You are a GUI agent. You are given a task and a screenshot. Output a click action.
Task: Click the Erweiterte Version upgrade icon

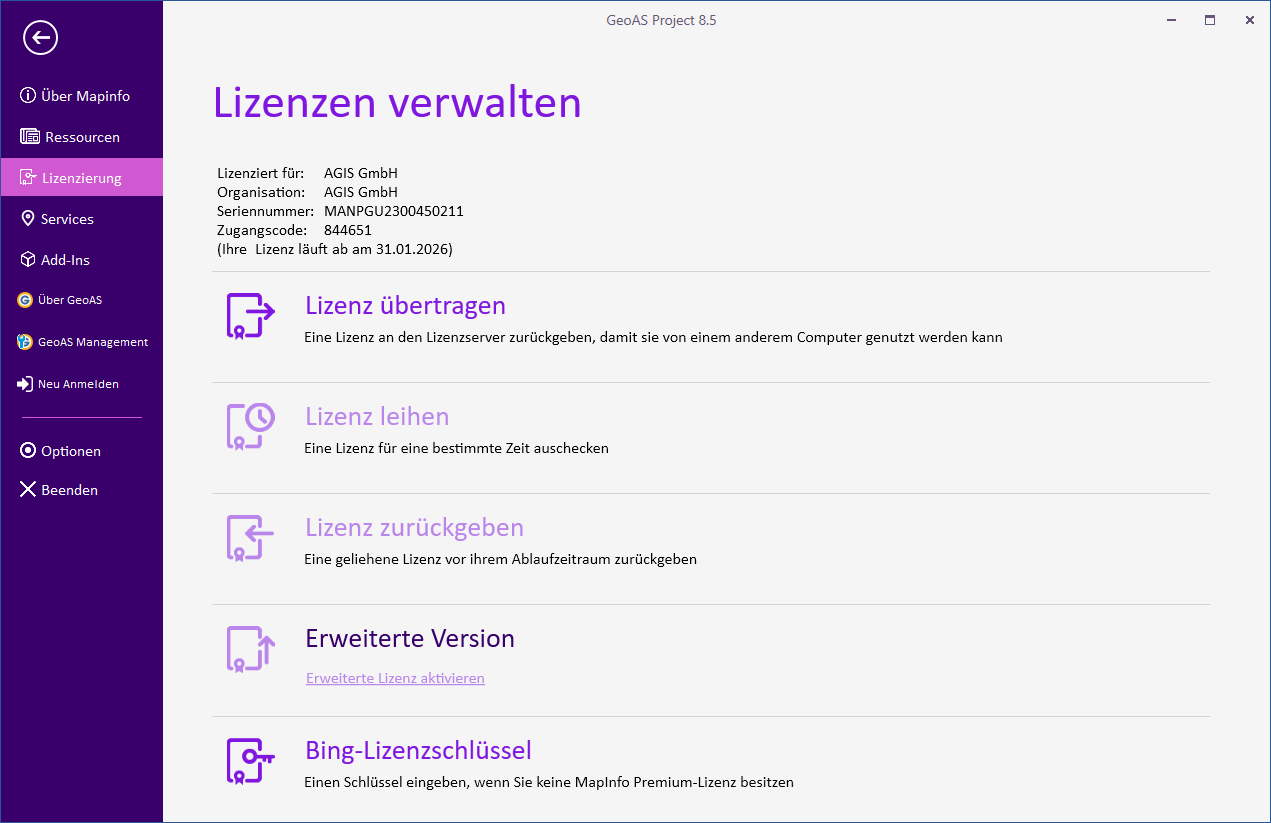click(250, 649)
